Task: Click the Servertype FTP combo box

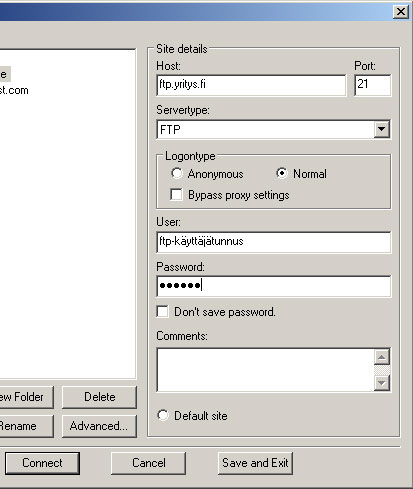Action: click(x=273, y=129)
